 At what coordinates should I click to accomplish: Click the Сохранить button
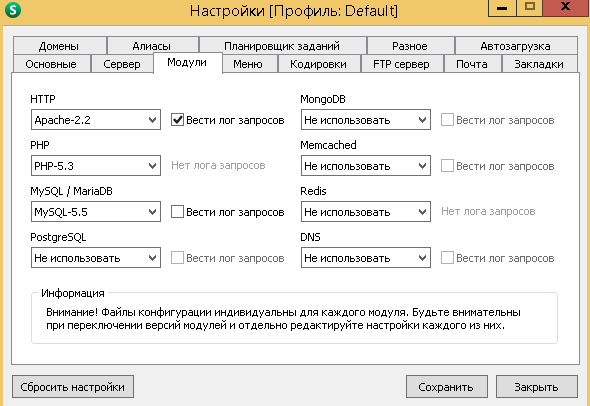coord(446,386)
